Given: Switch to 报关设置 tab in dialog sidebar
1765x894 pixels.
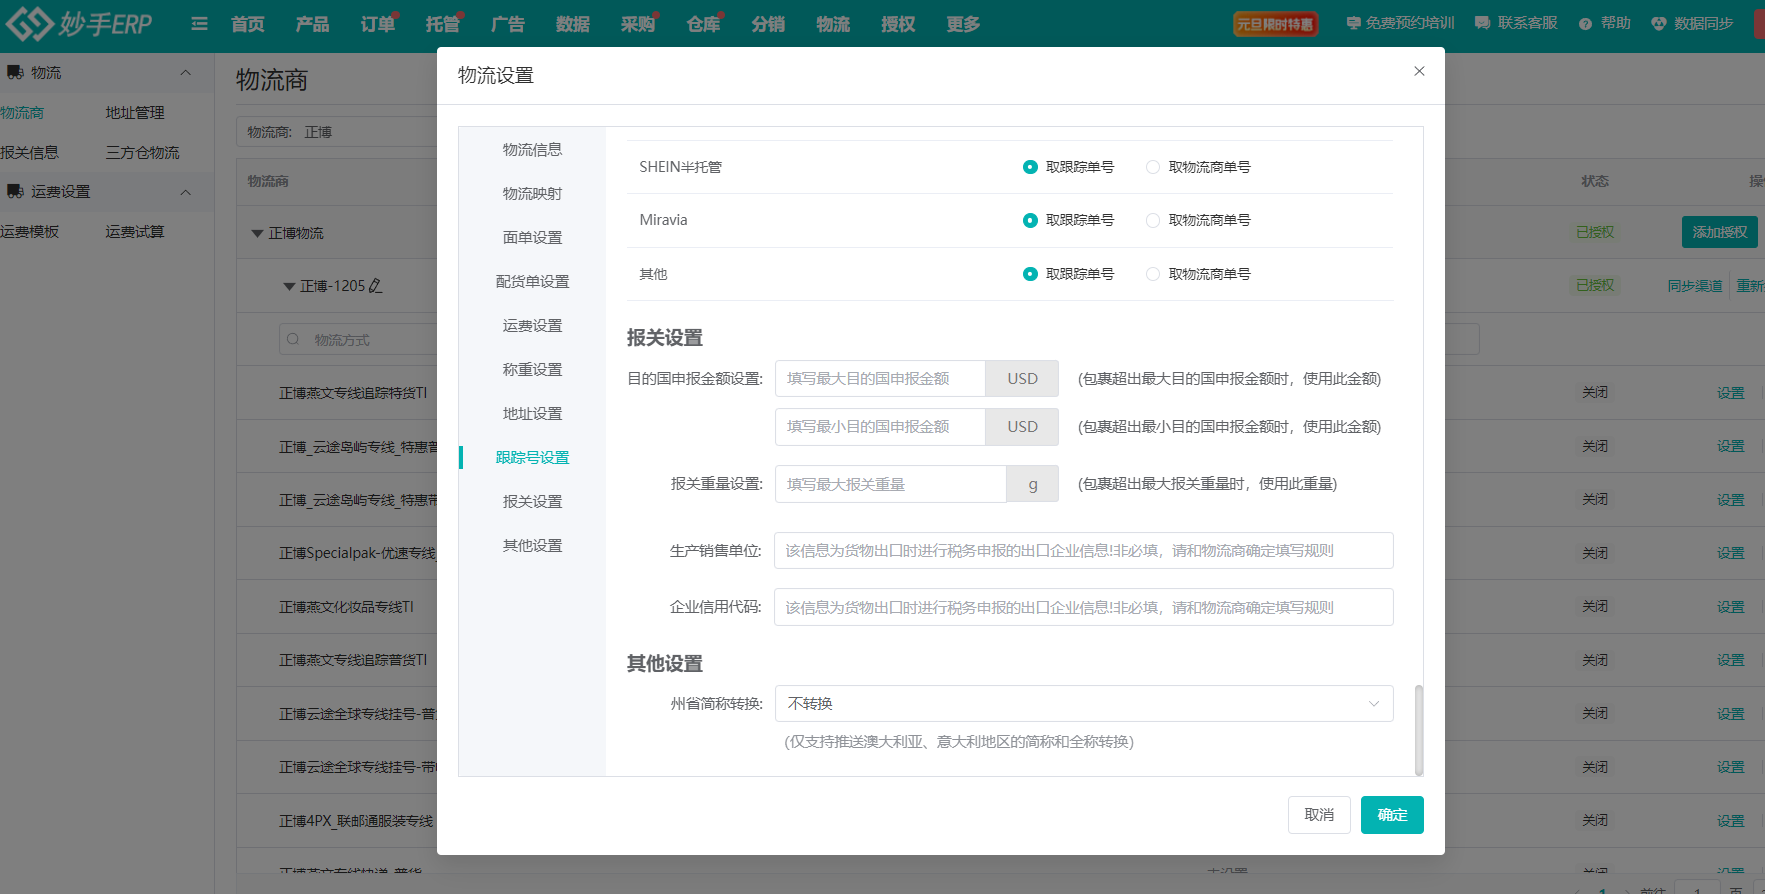Looking at the screenshot, I should pos(532,501).
